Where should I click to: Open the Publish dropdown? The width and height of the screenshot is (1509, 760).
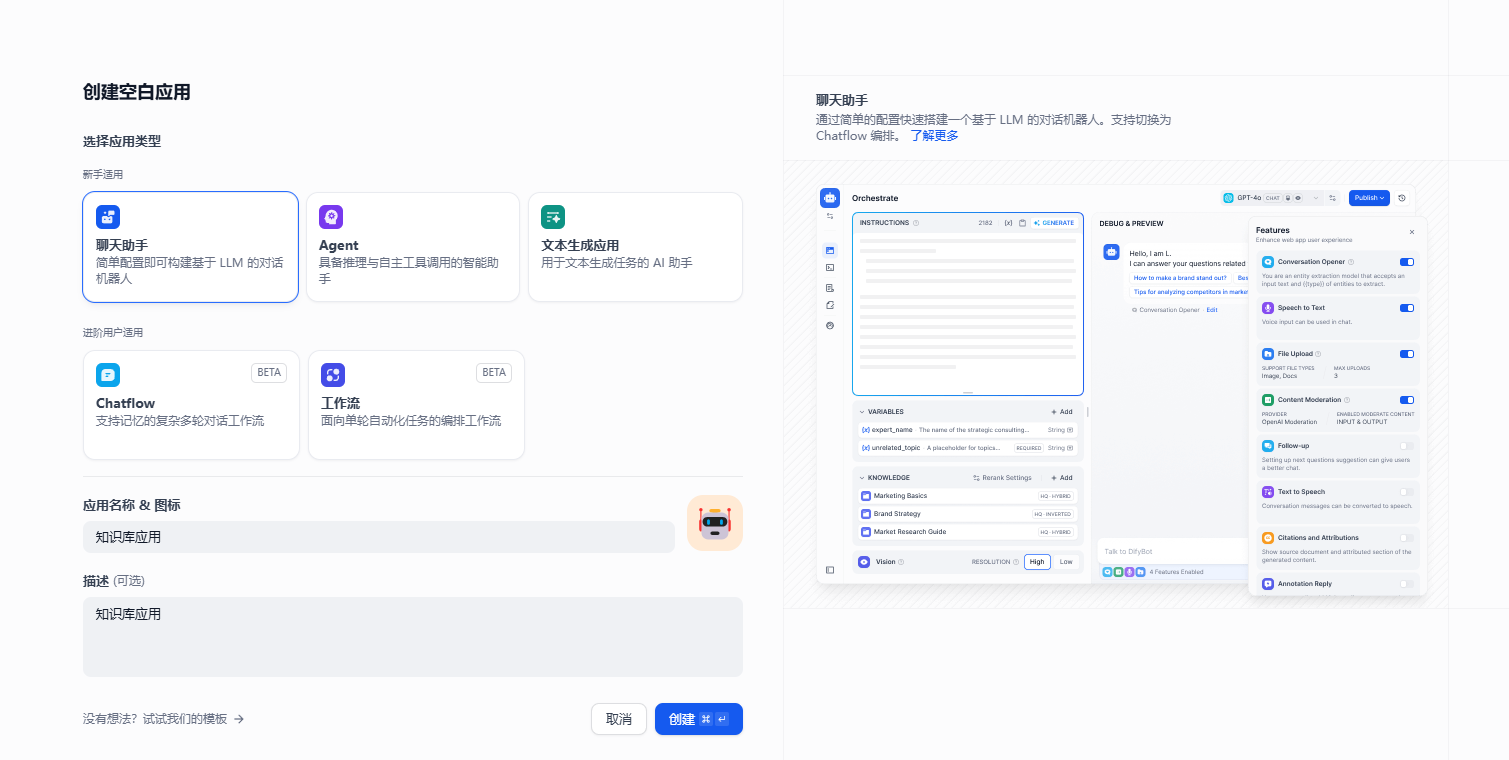point(1369,198)
